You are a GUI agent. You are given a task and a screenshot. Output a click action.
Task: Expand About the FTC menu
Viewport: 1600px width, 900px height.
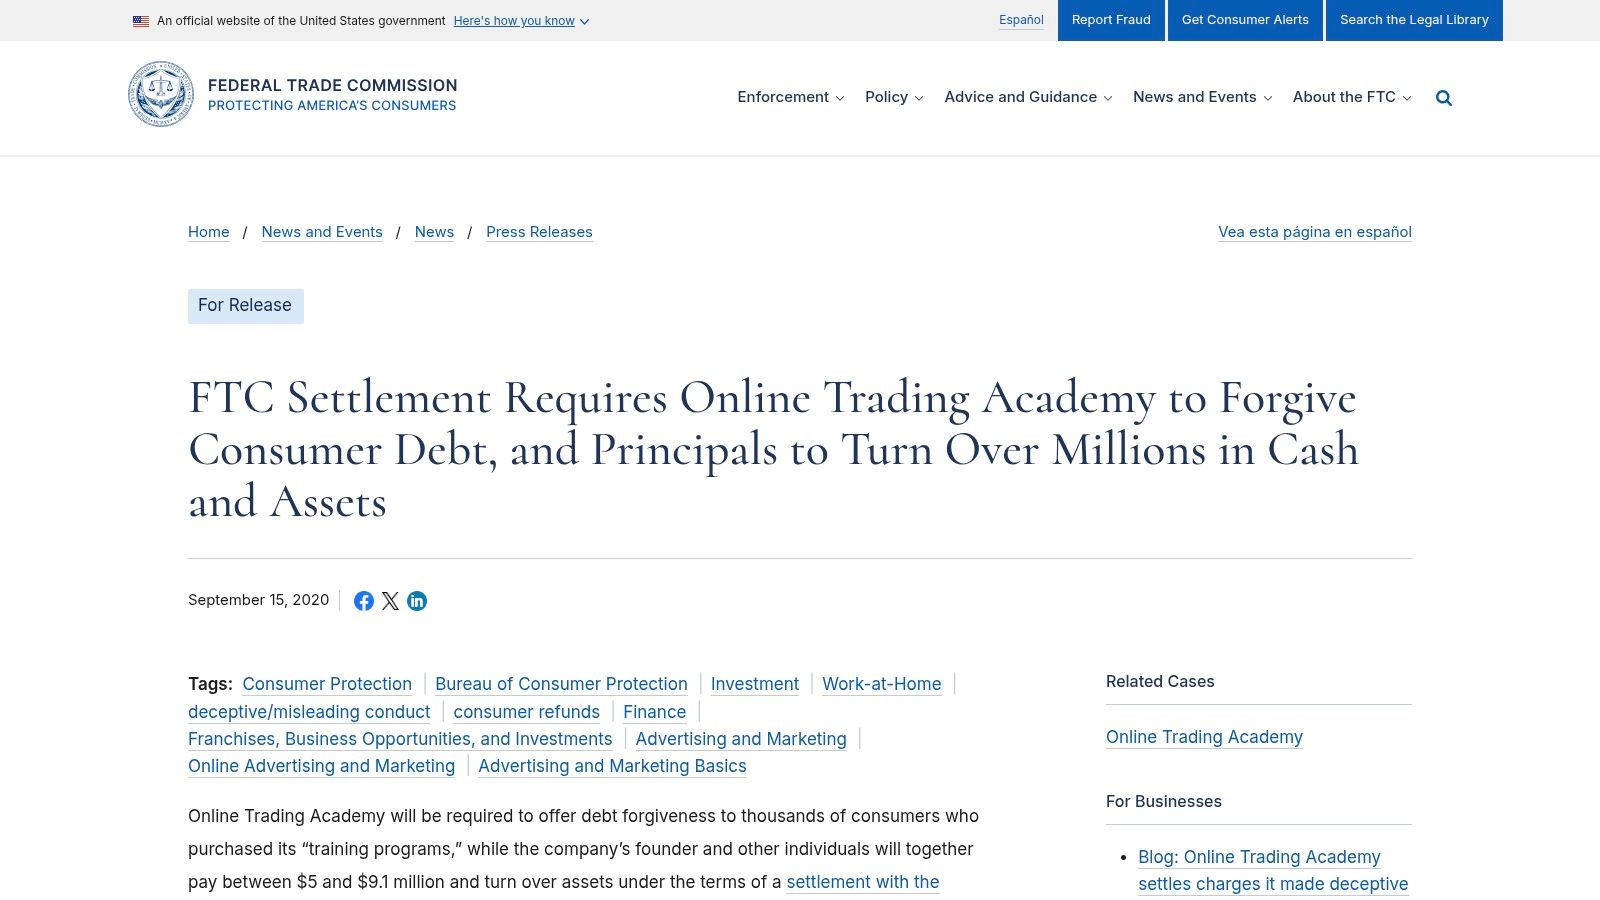click(x=1352, y=97)
